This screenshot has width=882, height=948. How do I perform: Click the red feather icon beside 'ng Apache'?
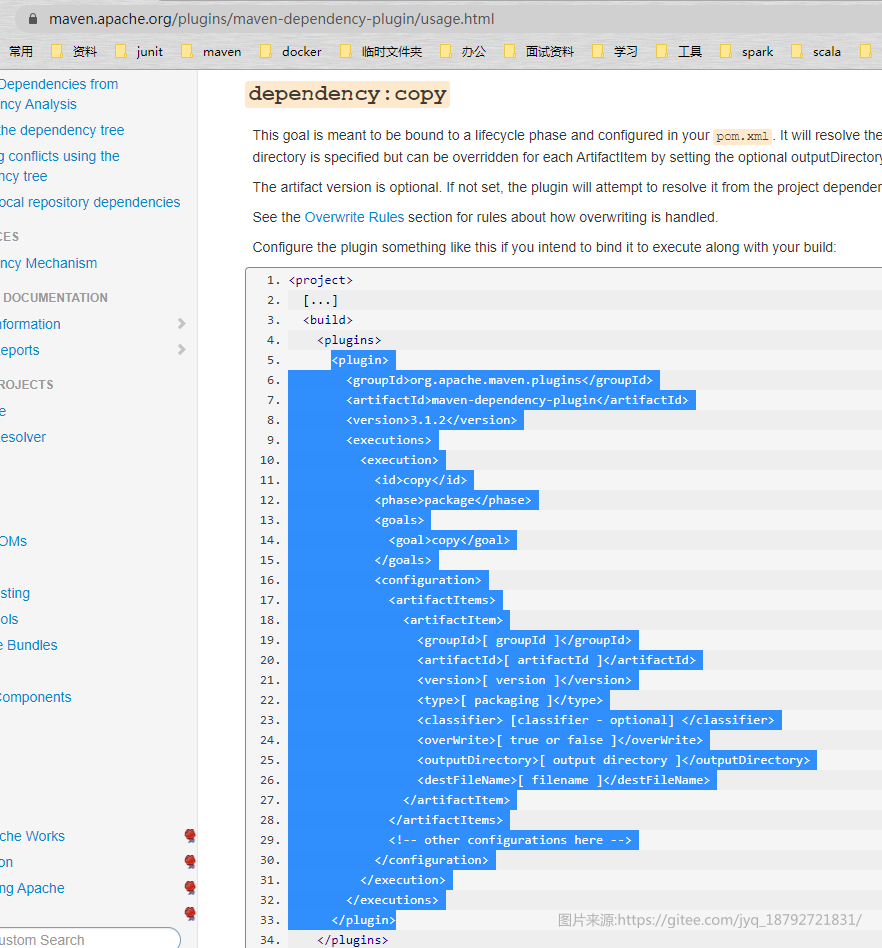coord(190,888)
